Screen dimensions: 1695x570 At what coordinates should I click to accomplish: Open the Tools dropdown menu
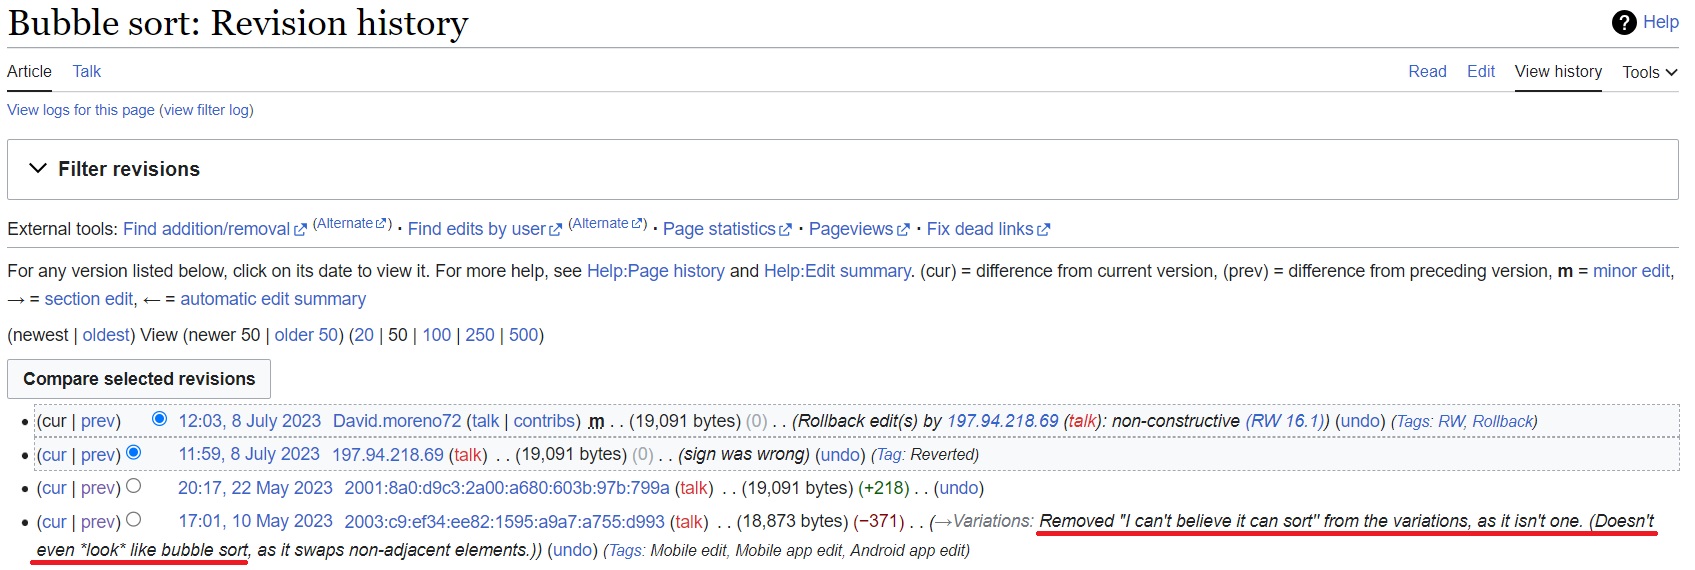coord(1650,72)
